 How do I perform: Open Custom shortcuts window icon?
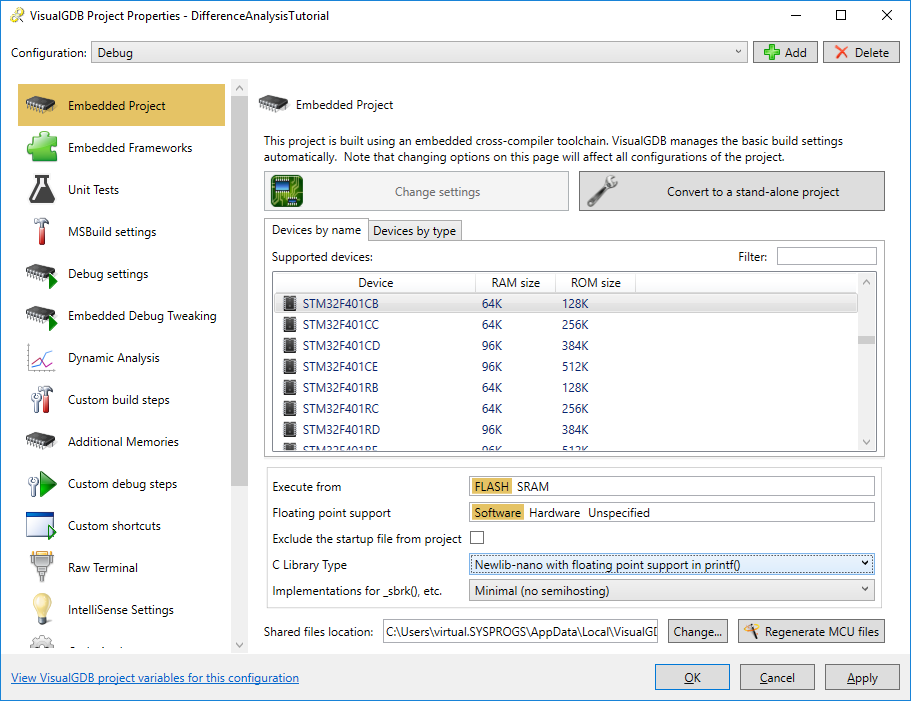point(41,526)
